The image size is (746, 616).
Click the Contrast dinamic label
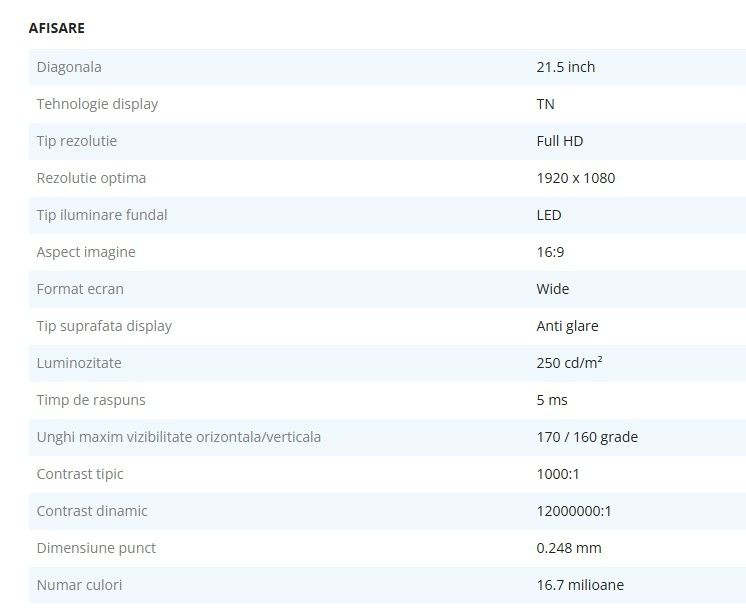pos(92,511)
